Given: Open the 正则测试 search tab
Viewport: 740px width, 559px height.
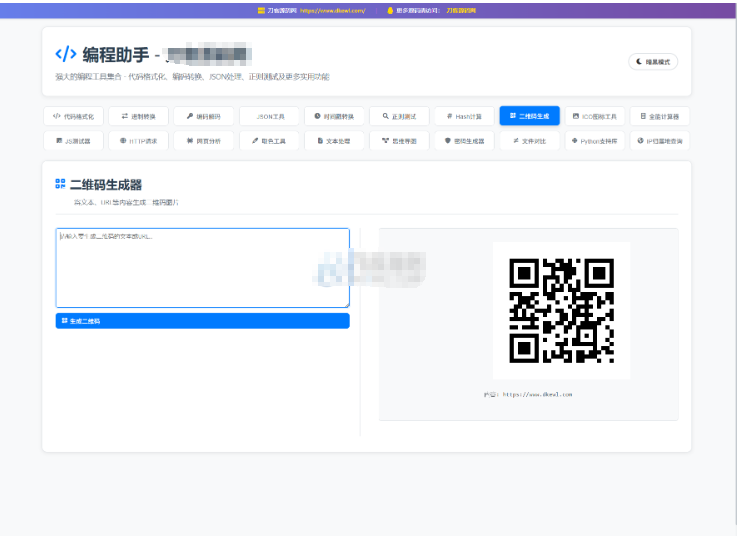Looking at the screenshot, I should click(x=399, y=116).
